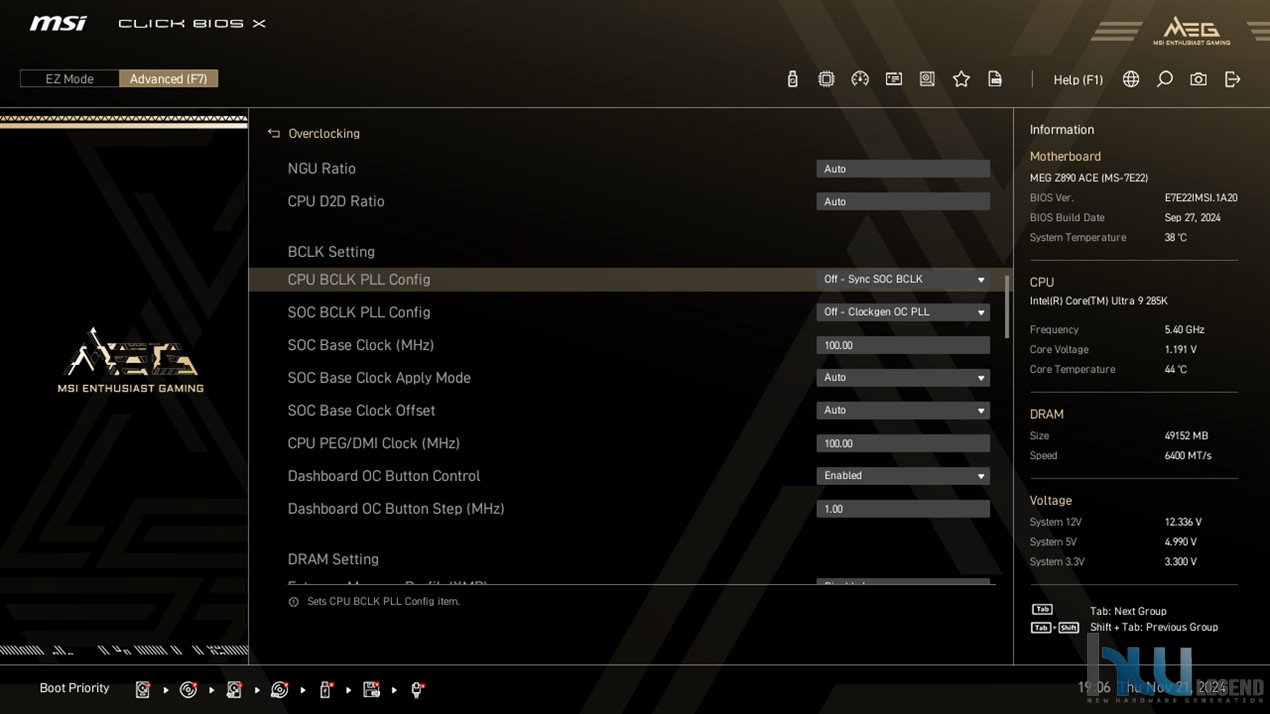Screen dimensions: 1270x714
Task: Open Help (F1)
Action: 1078,80
